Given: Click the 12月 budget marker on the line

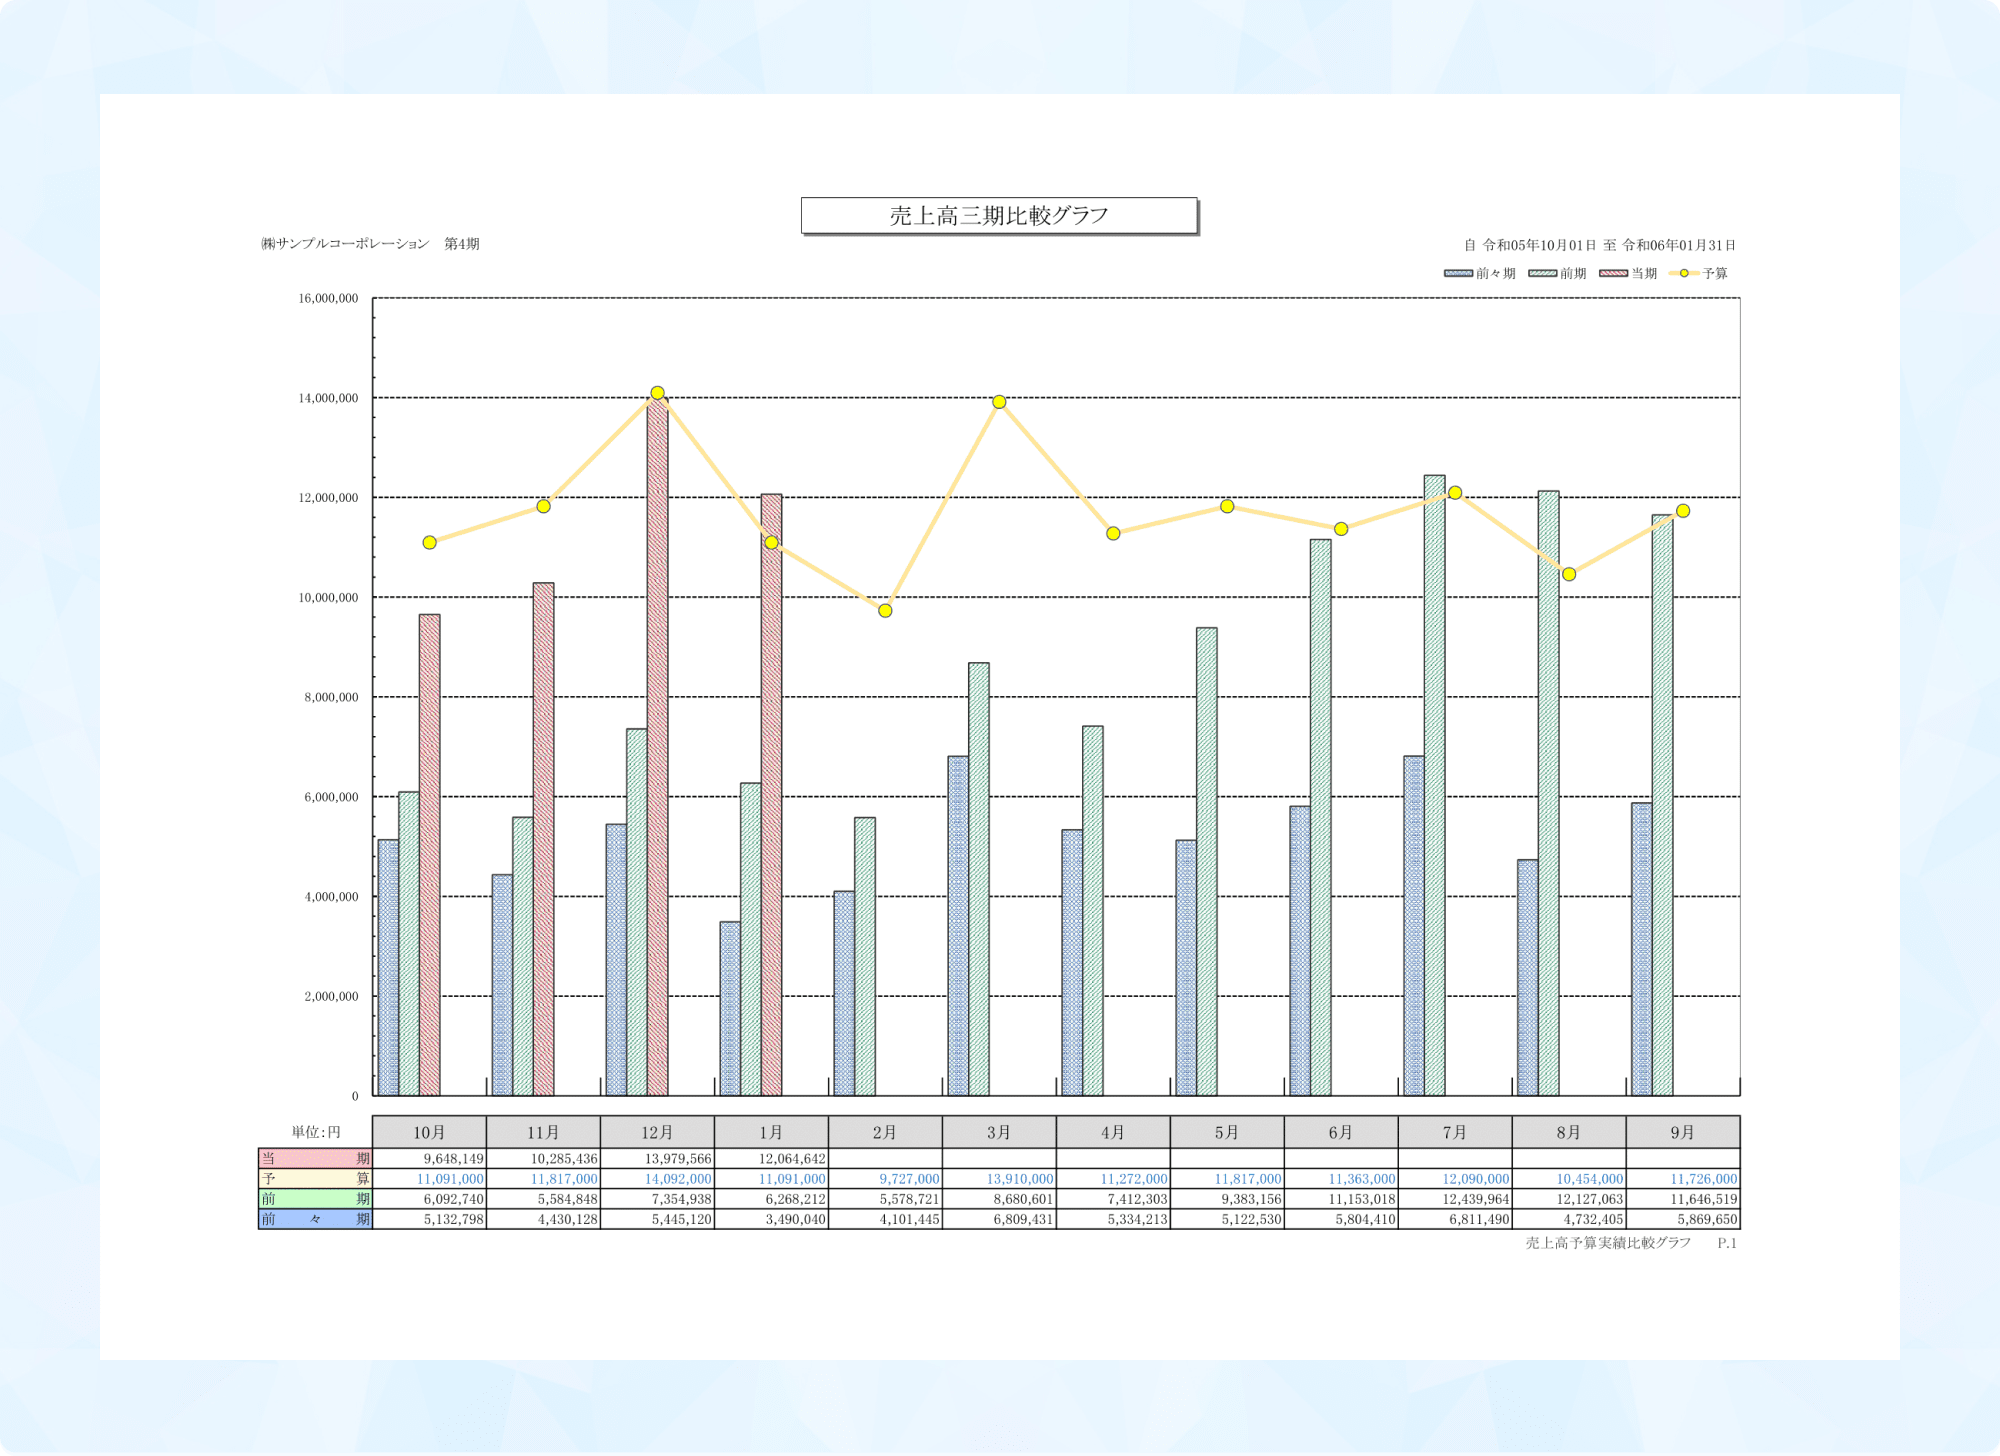Looking at the screenshot, I should click(657, 393).
